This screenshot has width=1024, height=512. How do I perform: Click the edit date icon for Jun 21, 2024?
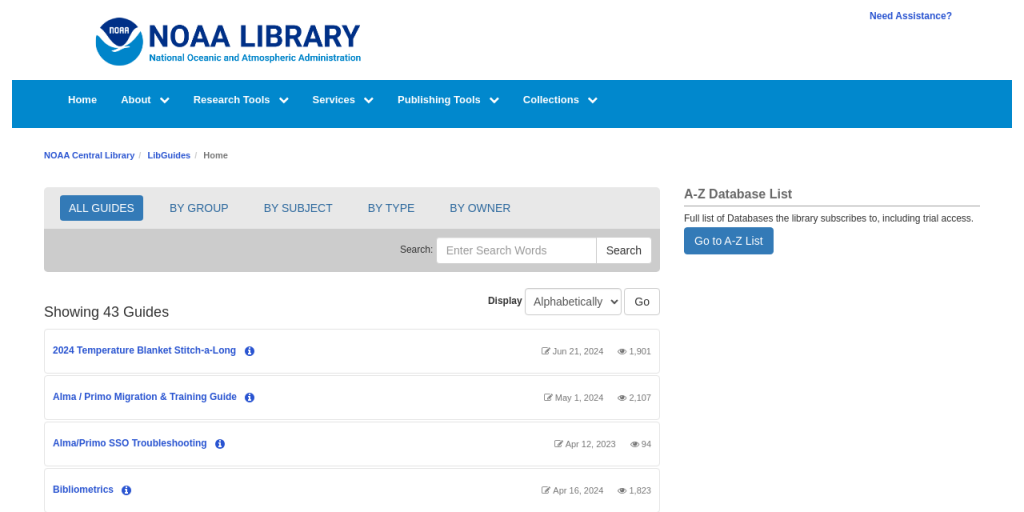tap(546, 351)
